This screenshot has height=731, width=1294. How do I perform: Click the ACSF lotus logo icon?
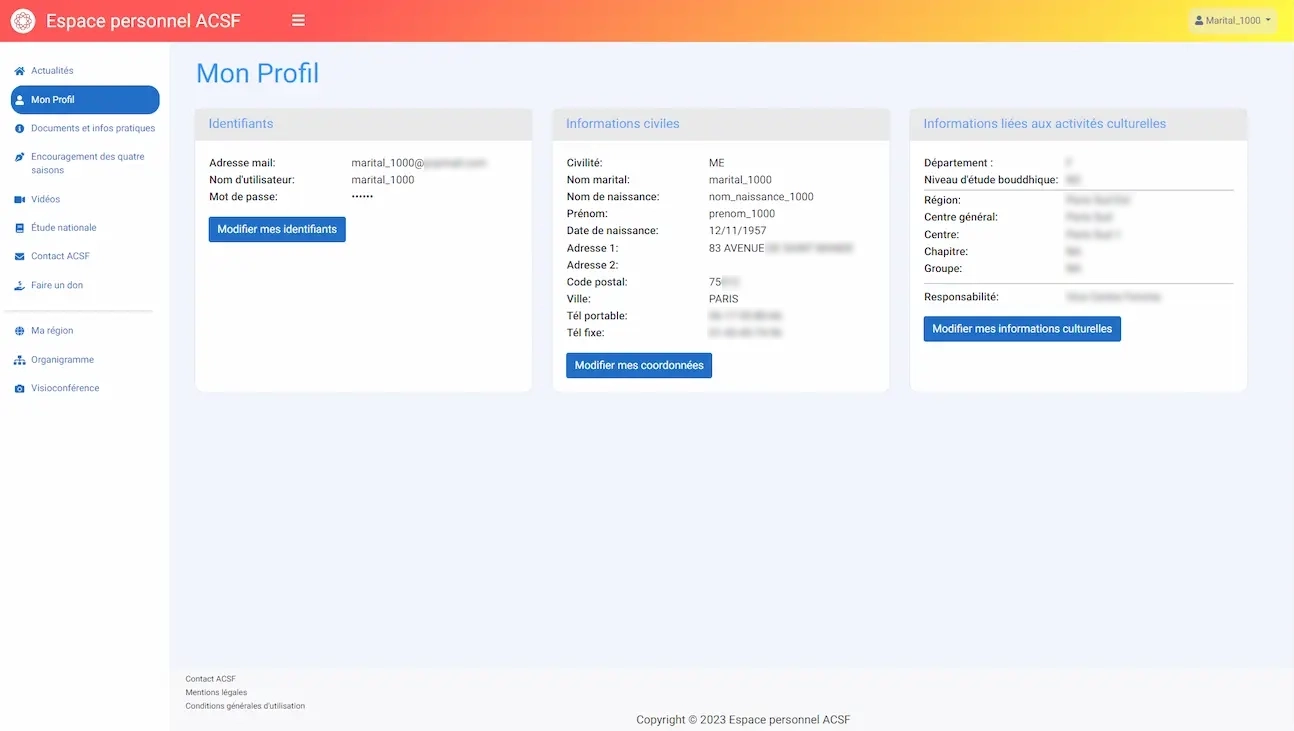pyautogui.click(x=22, y=21)
